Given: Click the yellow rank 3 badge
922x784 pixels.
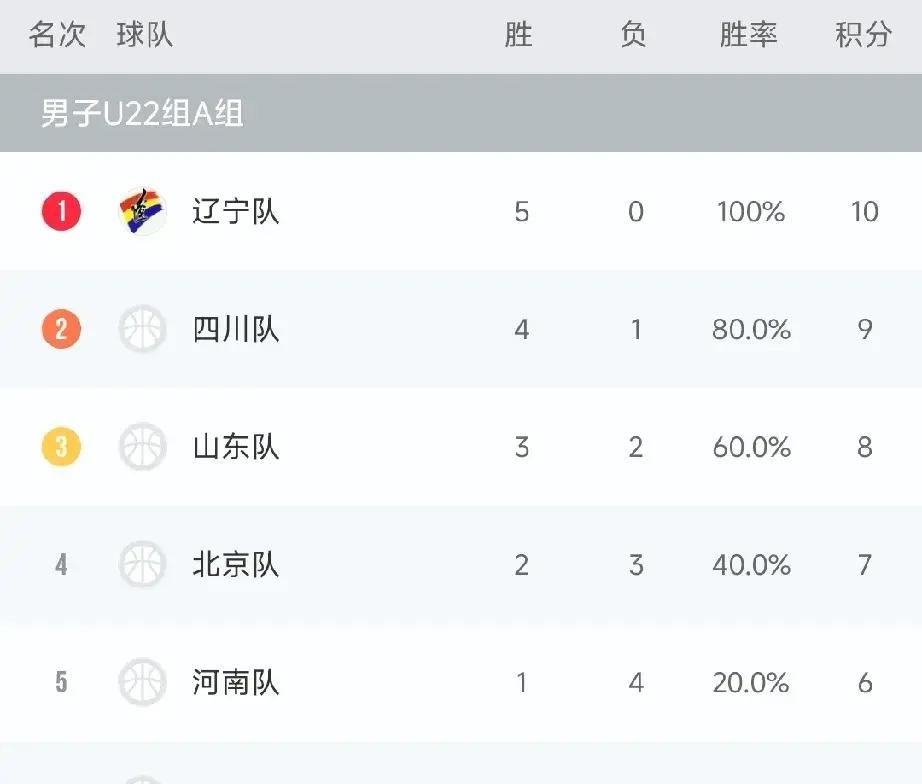Looking at the screenshot, I should [x=60, y=447].
